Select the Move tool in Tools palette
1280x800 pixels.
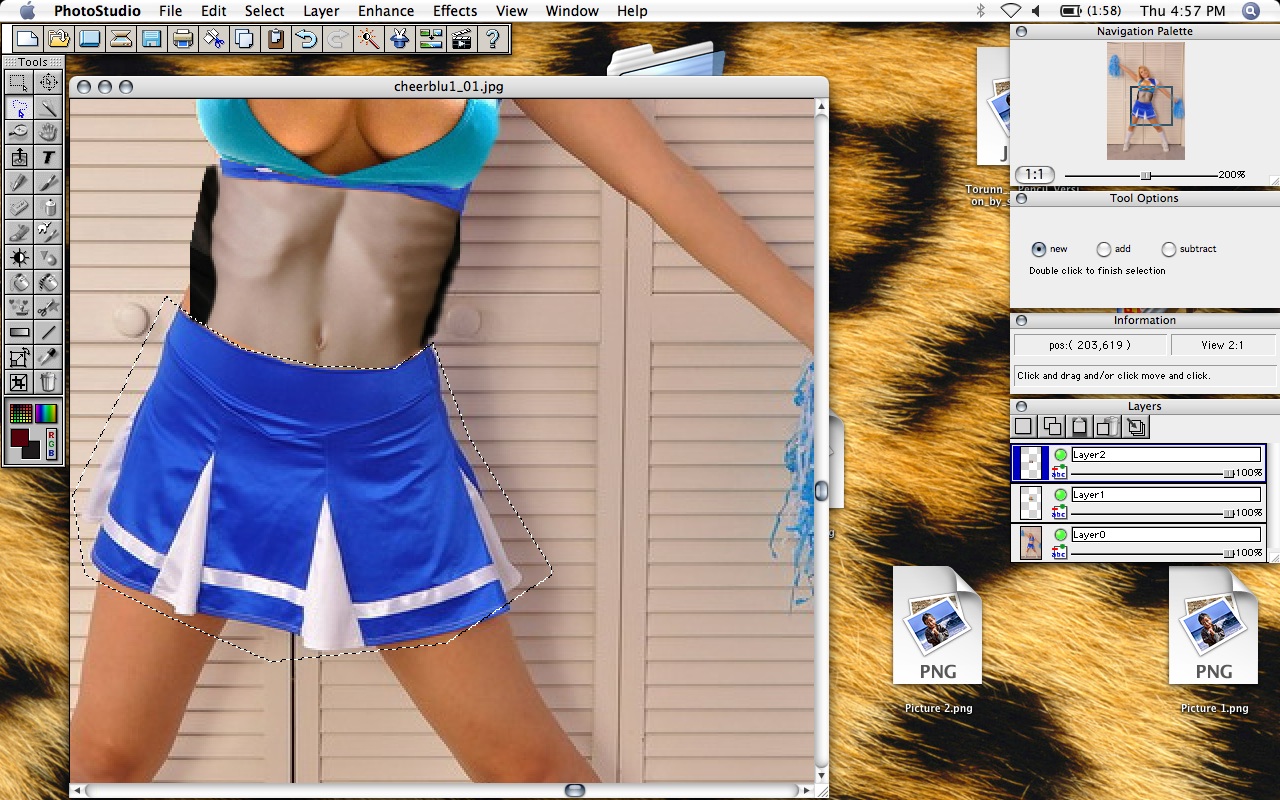[48, 82]
